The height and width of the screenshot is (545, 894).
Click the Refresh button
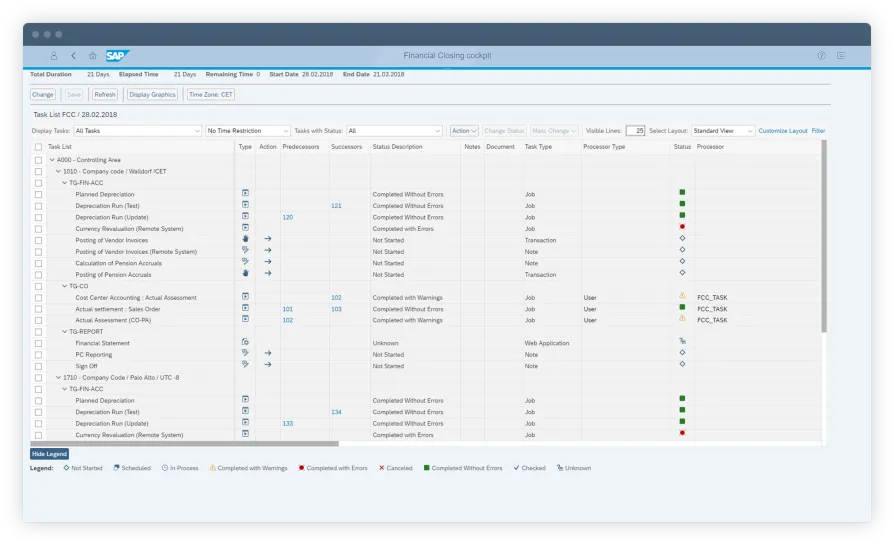[x=104, y=95]
